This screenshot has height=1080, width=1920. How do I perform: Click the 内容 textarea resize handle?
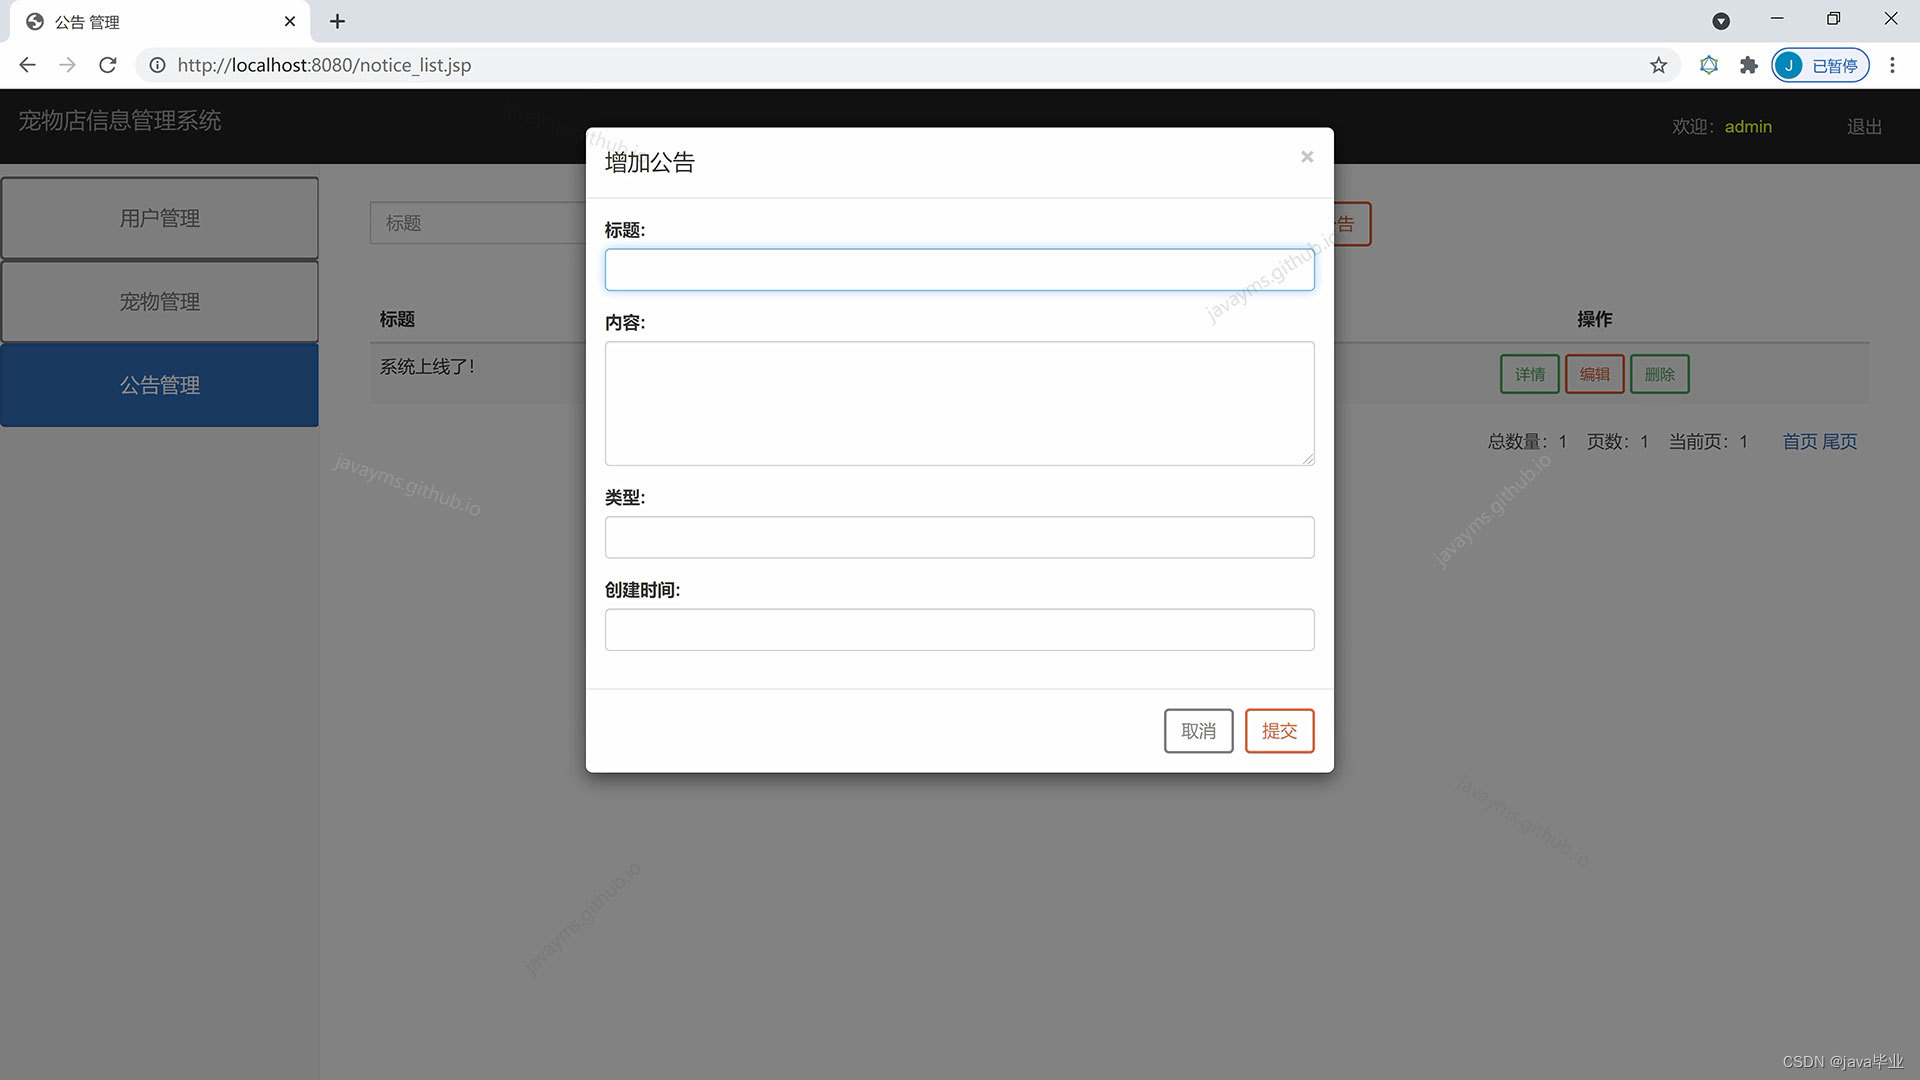pyautogui.click(x=1308, y=459)
